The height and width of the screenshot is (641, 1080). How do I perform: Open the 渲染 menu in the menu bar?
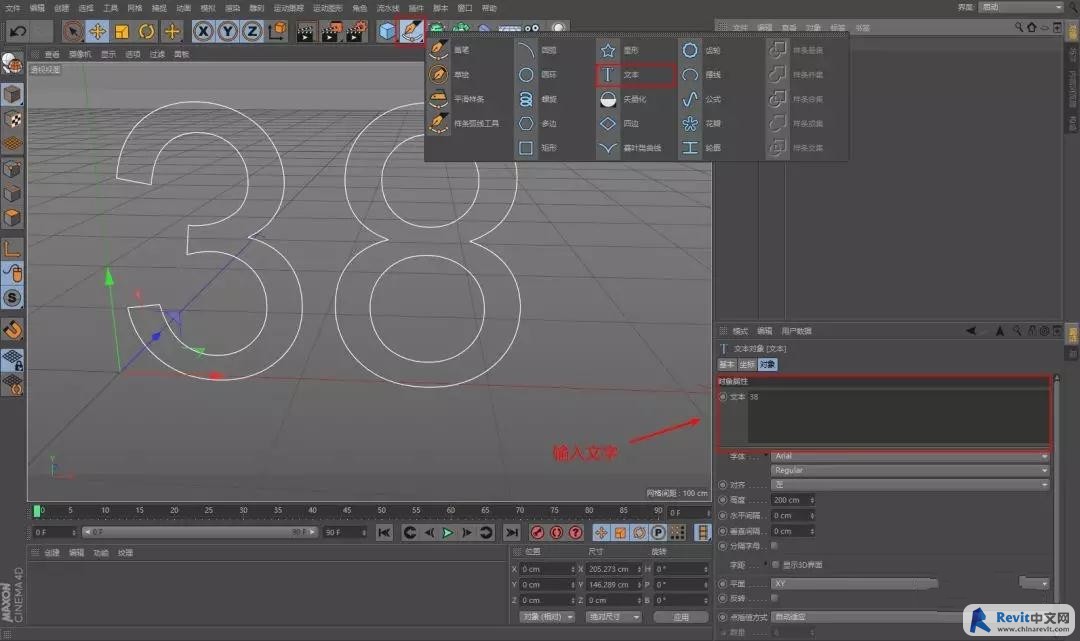pos(233,8)
